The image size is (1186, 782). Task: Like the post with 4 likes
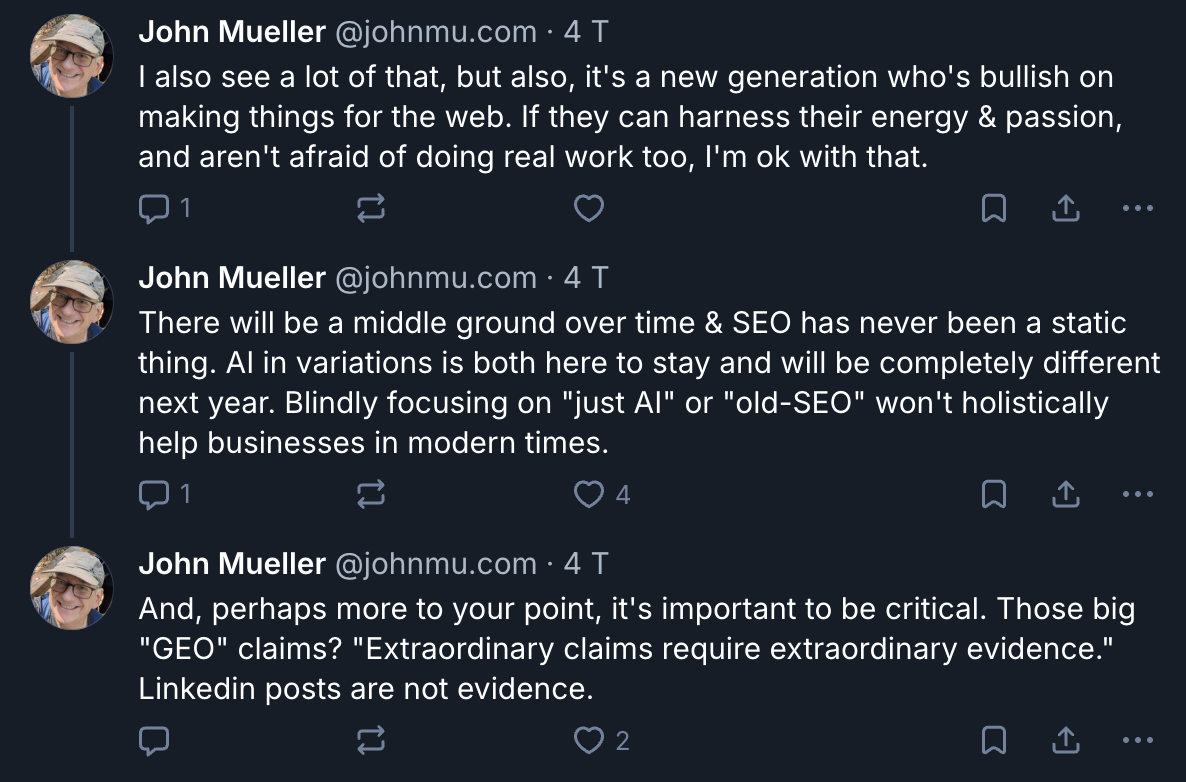coord(589,494)
